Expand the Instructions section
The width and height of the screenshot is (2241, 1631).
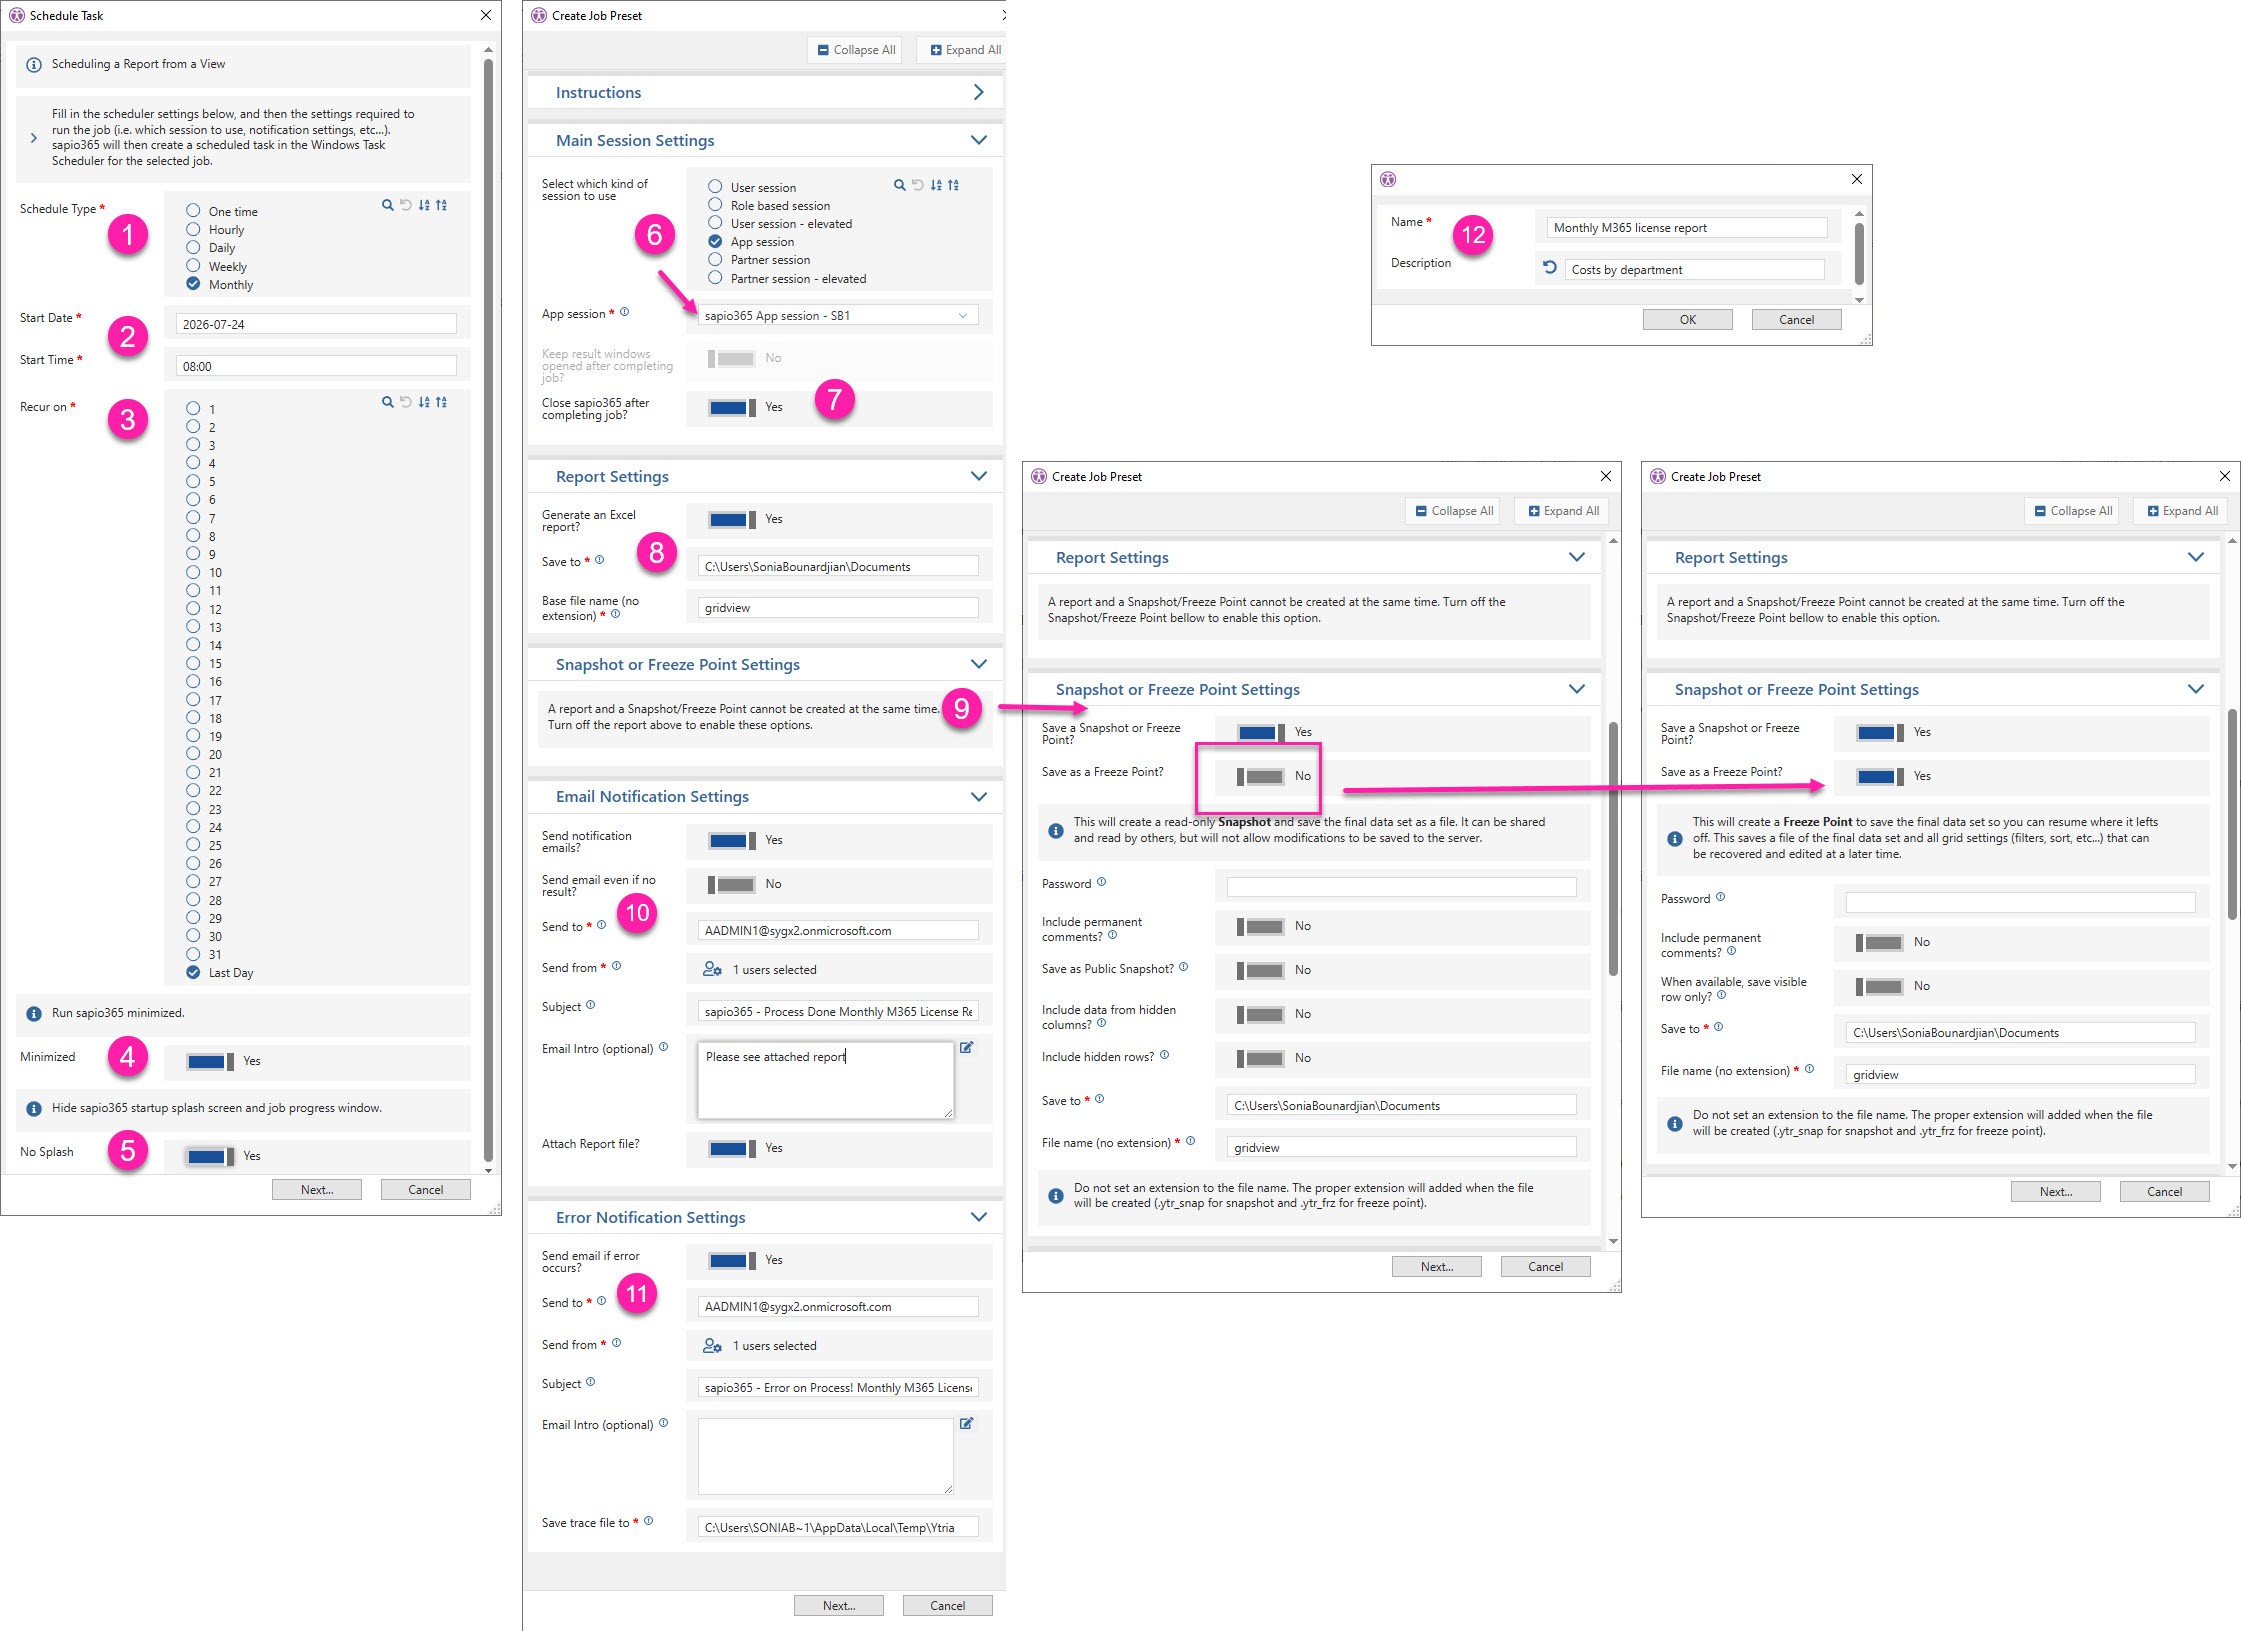coord(979,92)
